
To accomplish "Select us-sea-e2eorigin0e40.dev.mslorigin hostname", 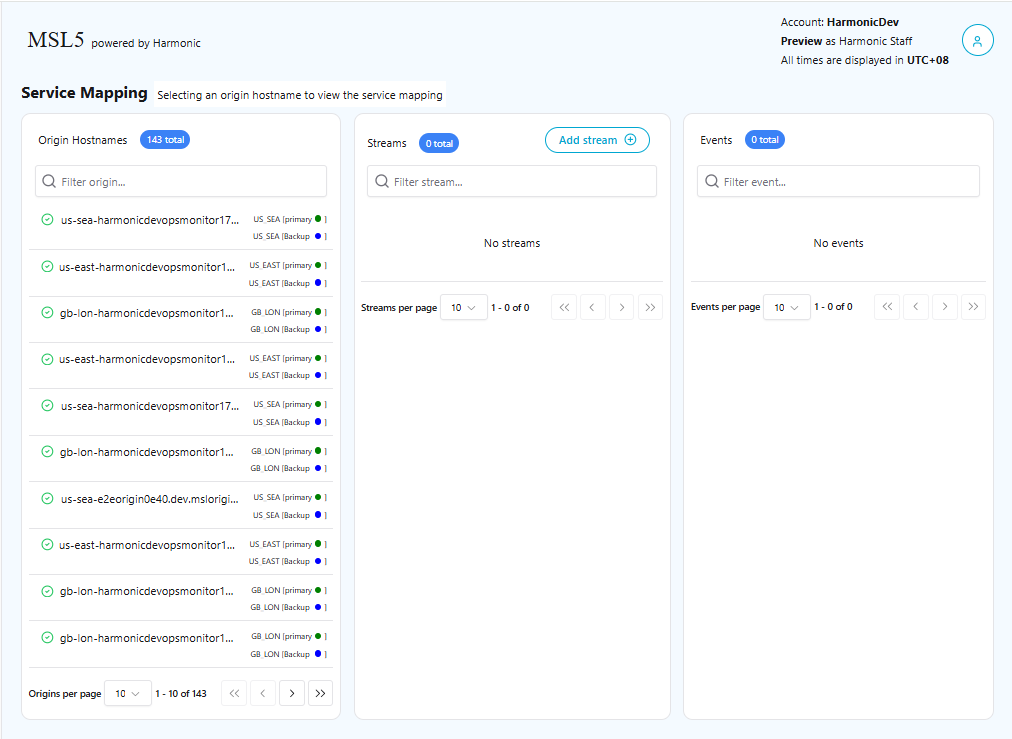I will point(147,498).
